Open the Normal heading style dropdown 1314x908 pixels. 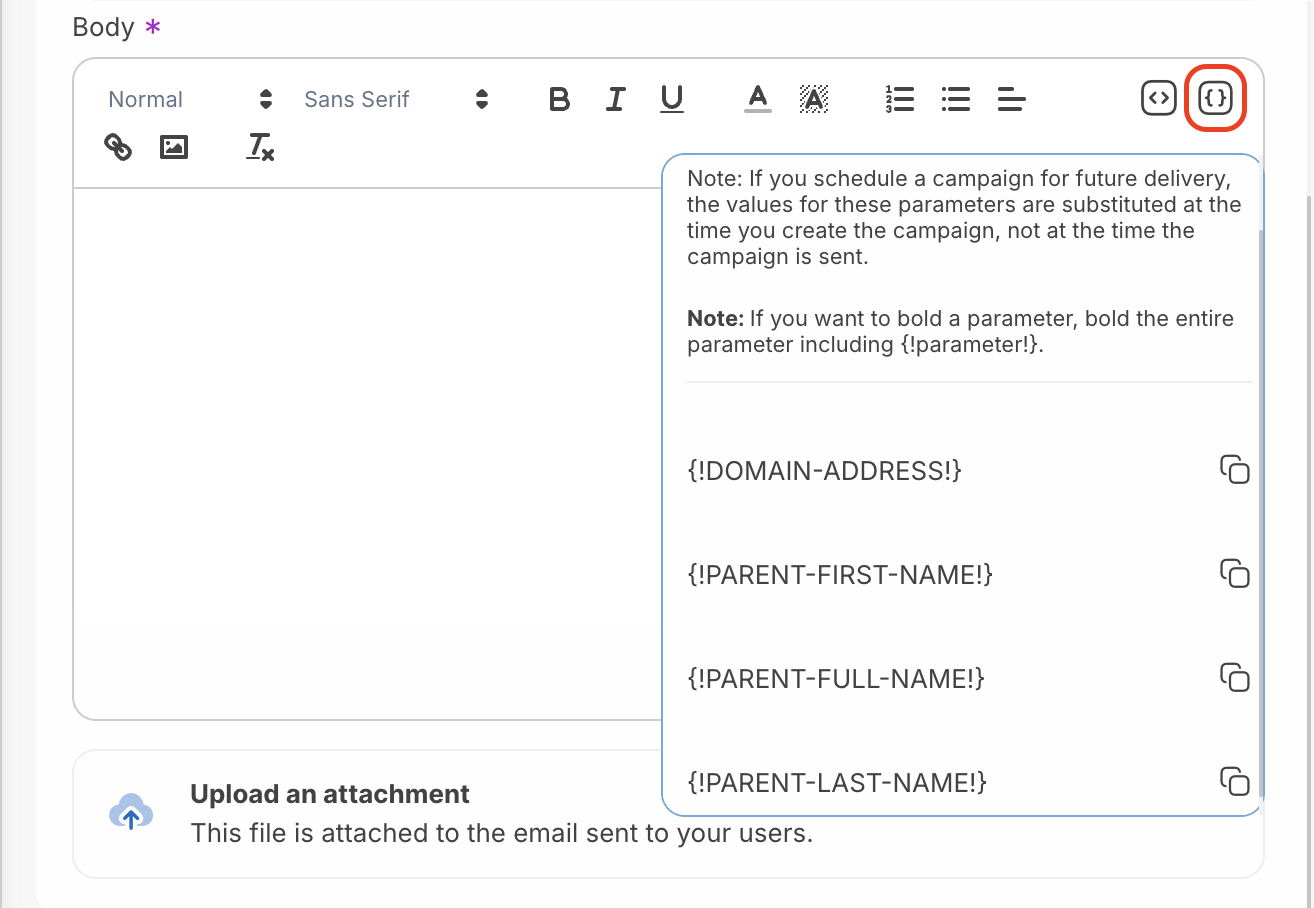[x=190, y=99]
